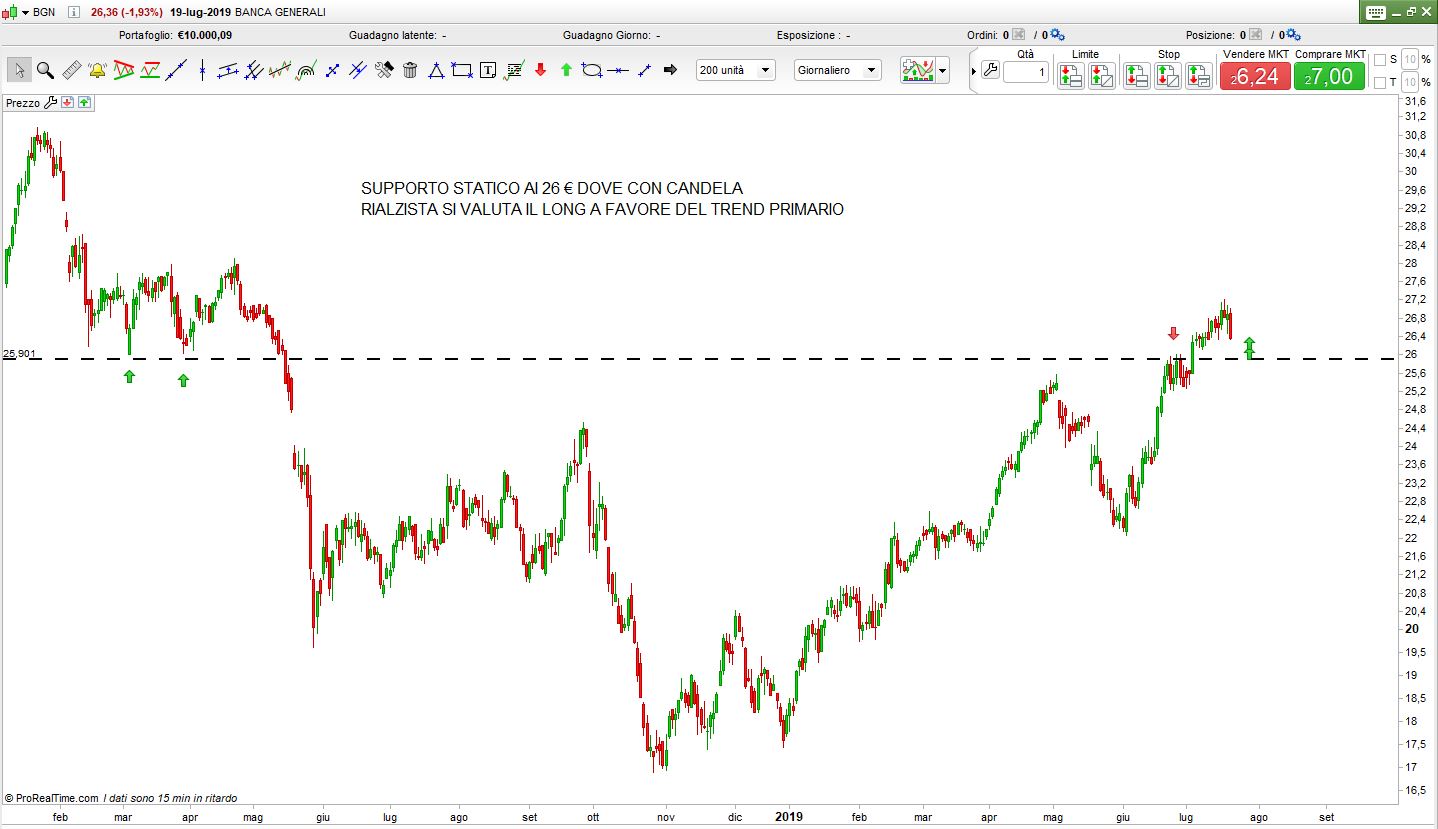Viewport: 1438px width, 829px height.
Task: Select the ellipse drawing tool
Action: [x=592, y=70]
